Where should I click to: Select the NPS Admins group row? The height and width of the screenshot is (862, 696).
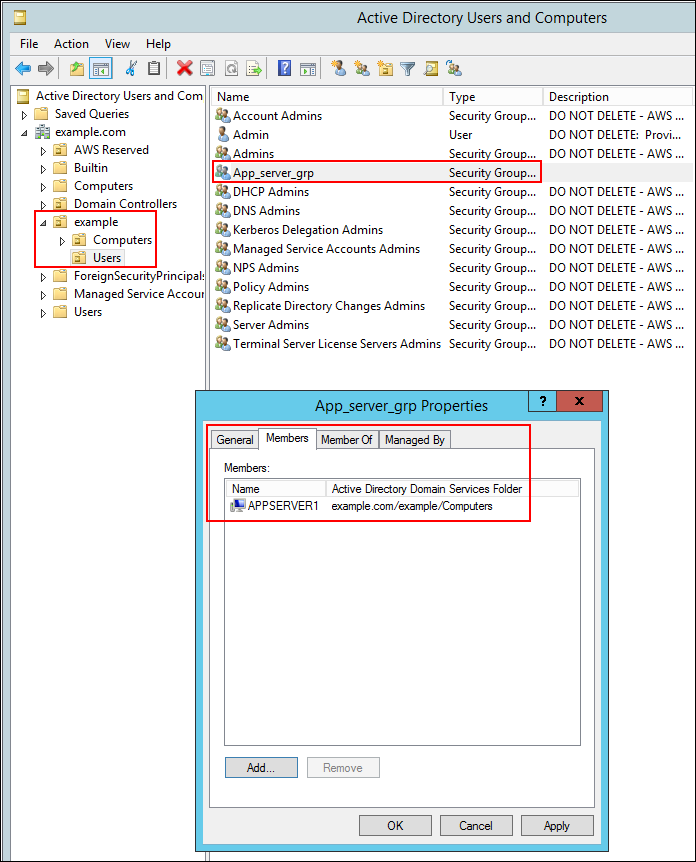(451, 267)
